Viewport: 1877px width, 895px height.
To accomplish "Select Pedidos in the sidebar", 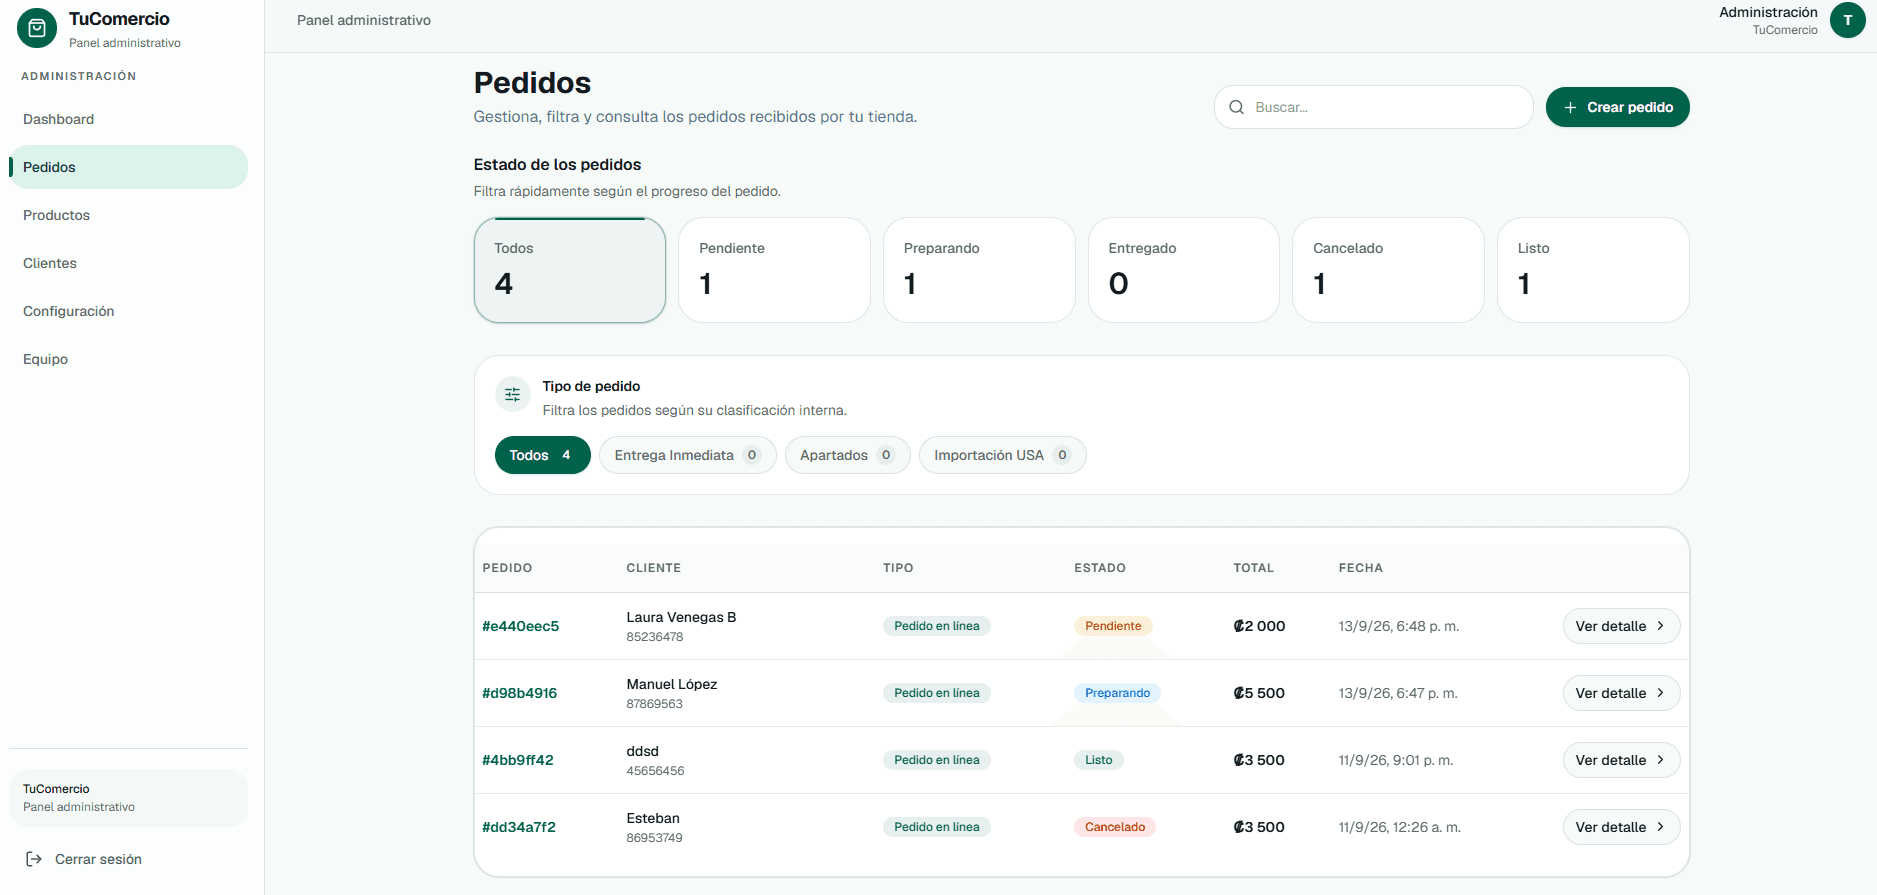I will click(x=128, y=167).
